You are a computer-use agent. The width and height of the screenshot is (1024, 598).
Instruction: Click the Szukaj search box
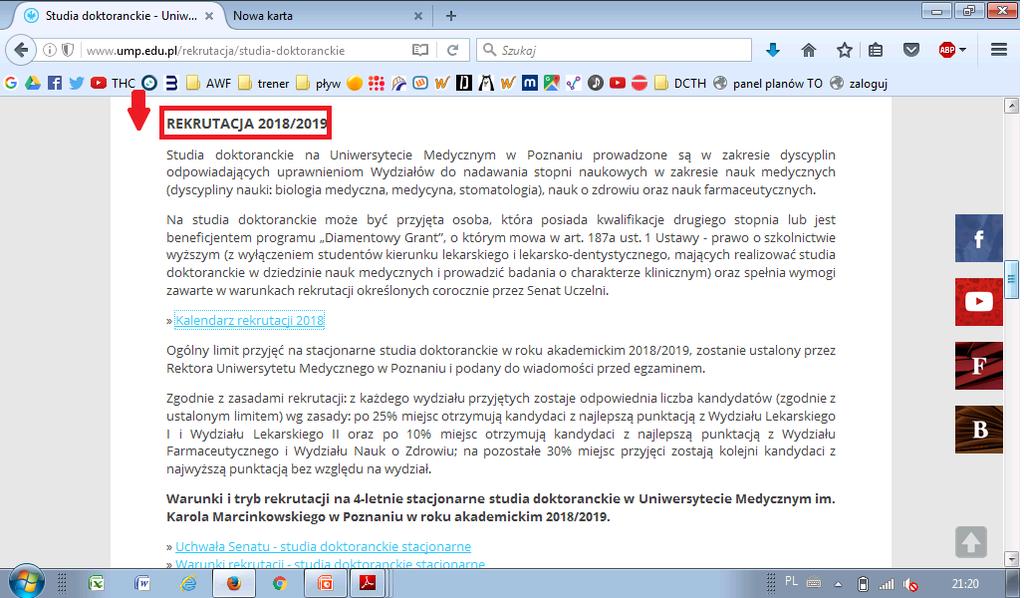click(x=614, y=50)
